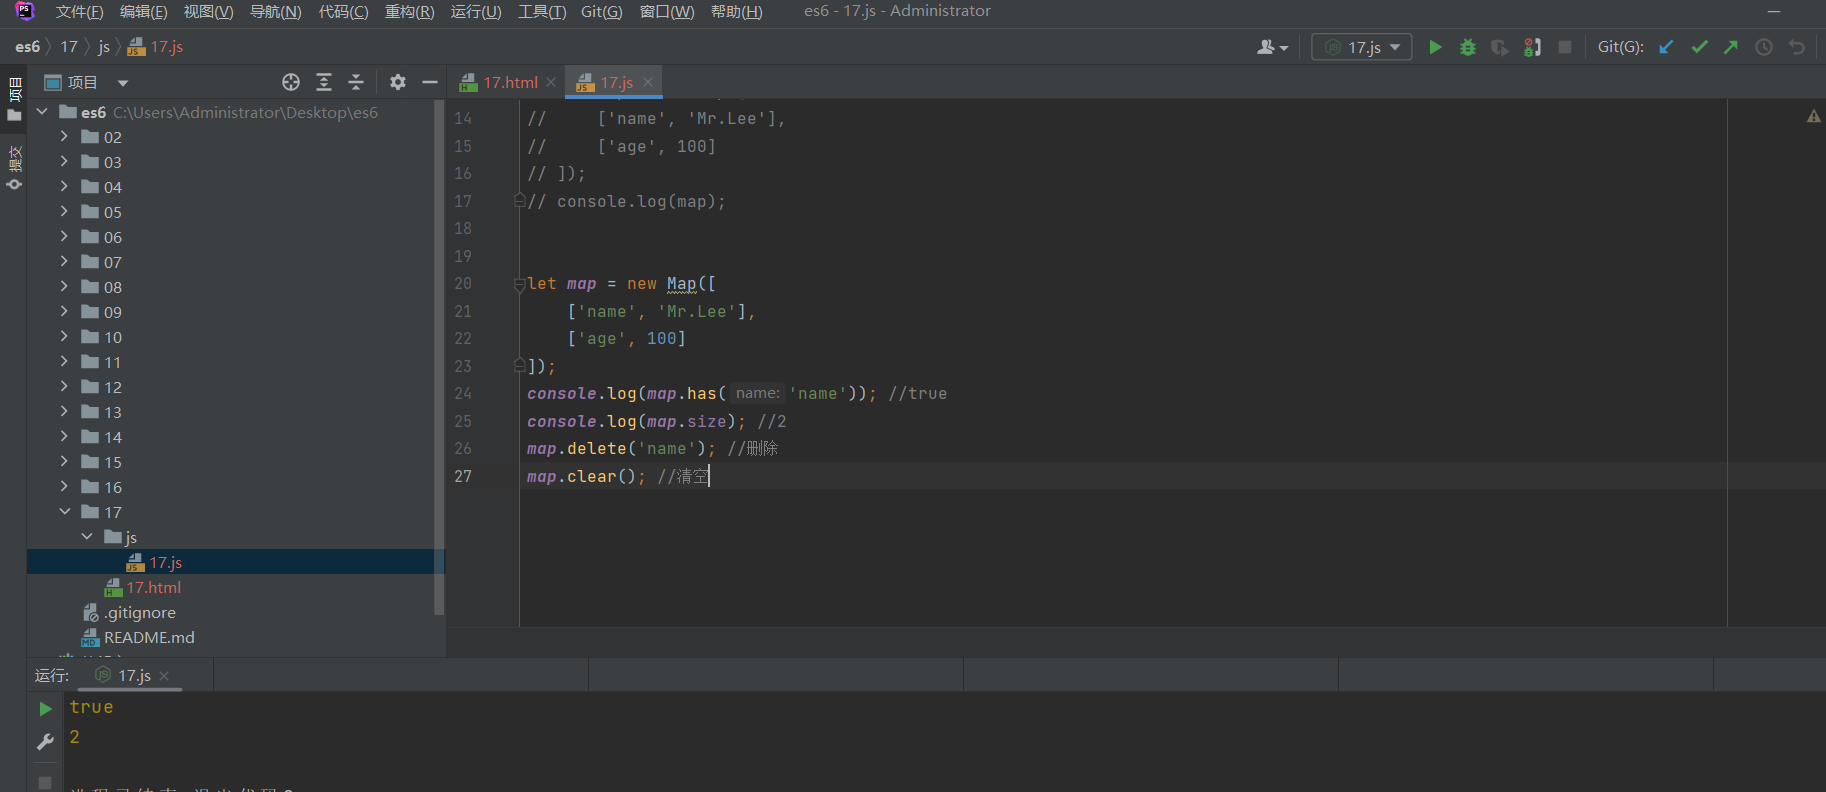Screen dimensions: 1826x792
Task: Open the 重构(R) menu
Action: click(x=409, y=11)
